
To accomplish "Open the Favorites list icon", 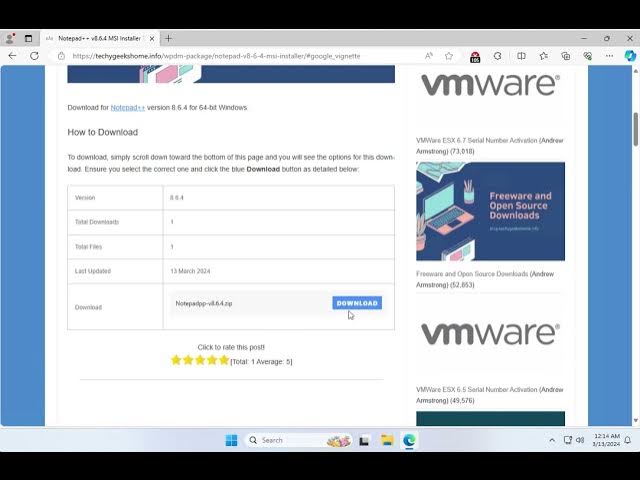I will pos(544,56).
